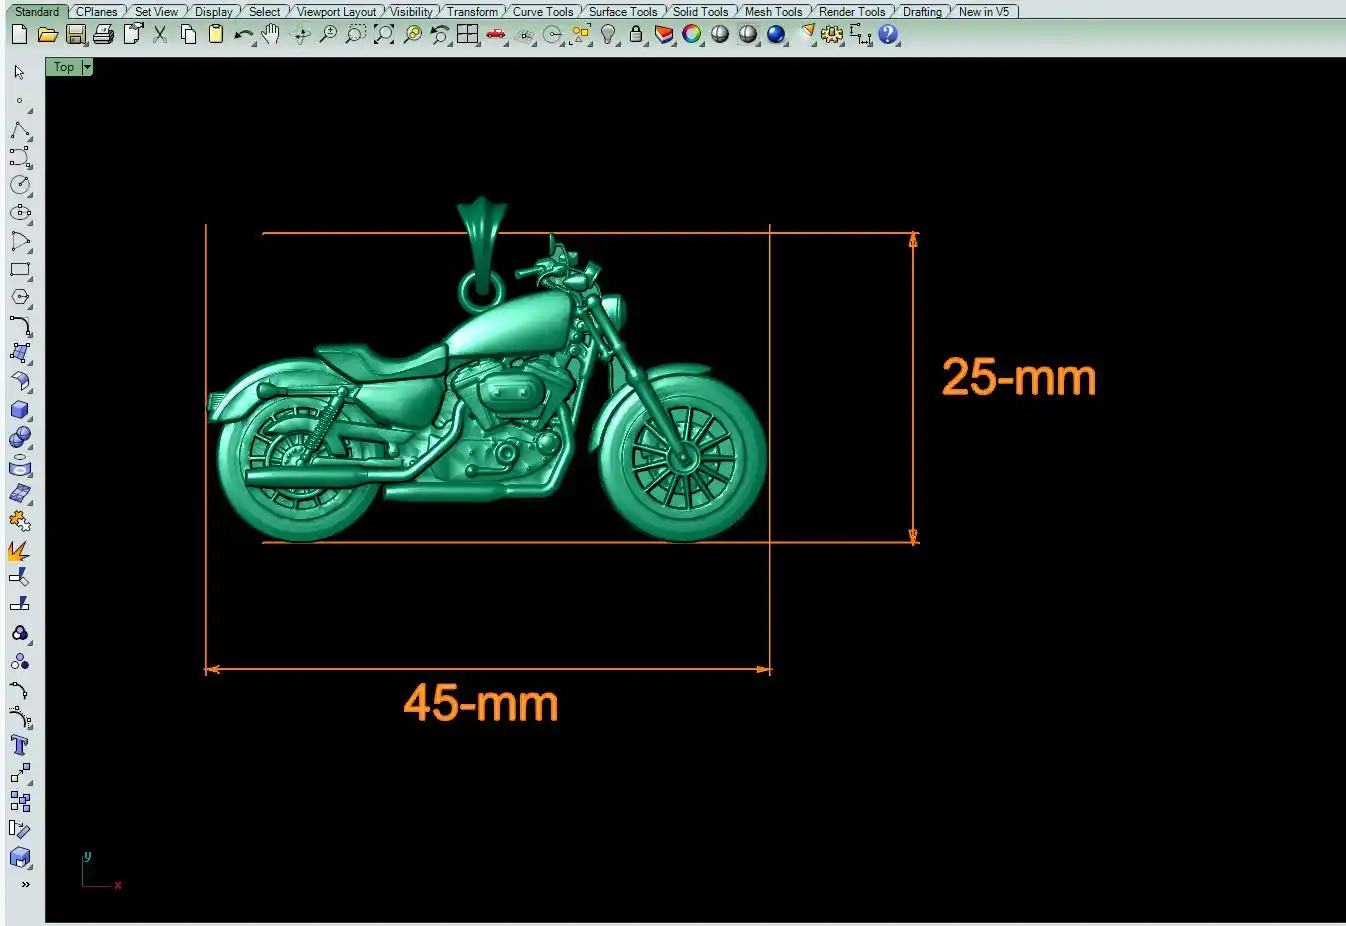Screen dimensions: 1346x926
Task: Toggle shaded viewport sphere icon
Action: pyautogui.click(x=719, y=35)
